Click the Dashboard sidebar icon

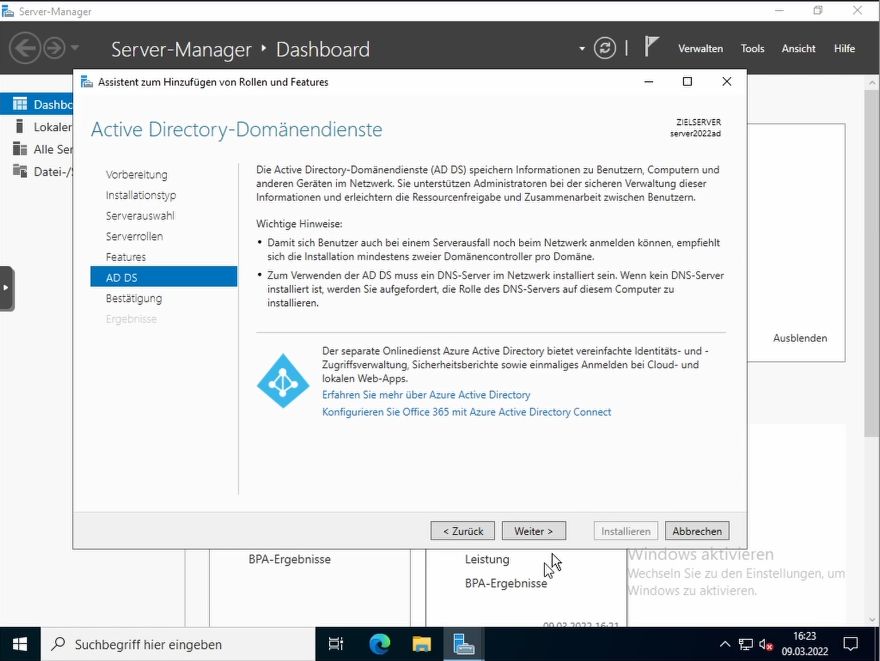pyautogui.click(x=20, y=104)
